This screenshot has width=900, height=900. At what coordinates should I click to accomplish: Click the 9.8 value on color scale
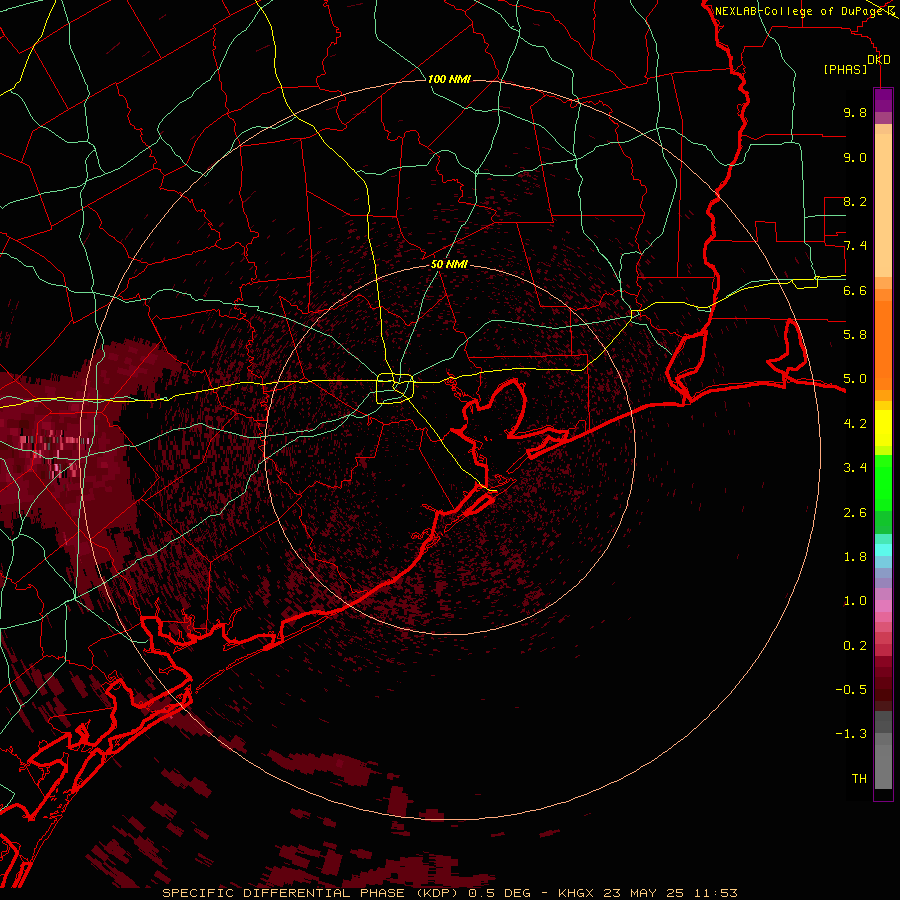pos(855,112)
